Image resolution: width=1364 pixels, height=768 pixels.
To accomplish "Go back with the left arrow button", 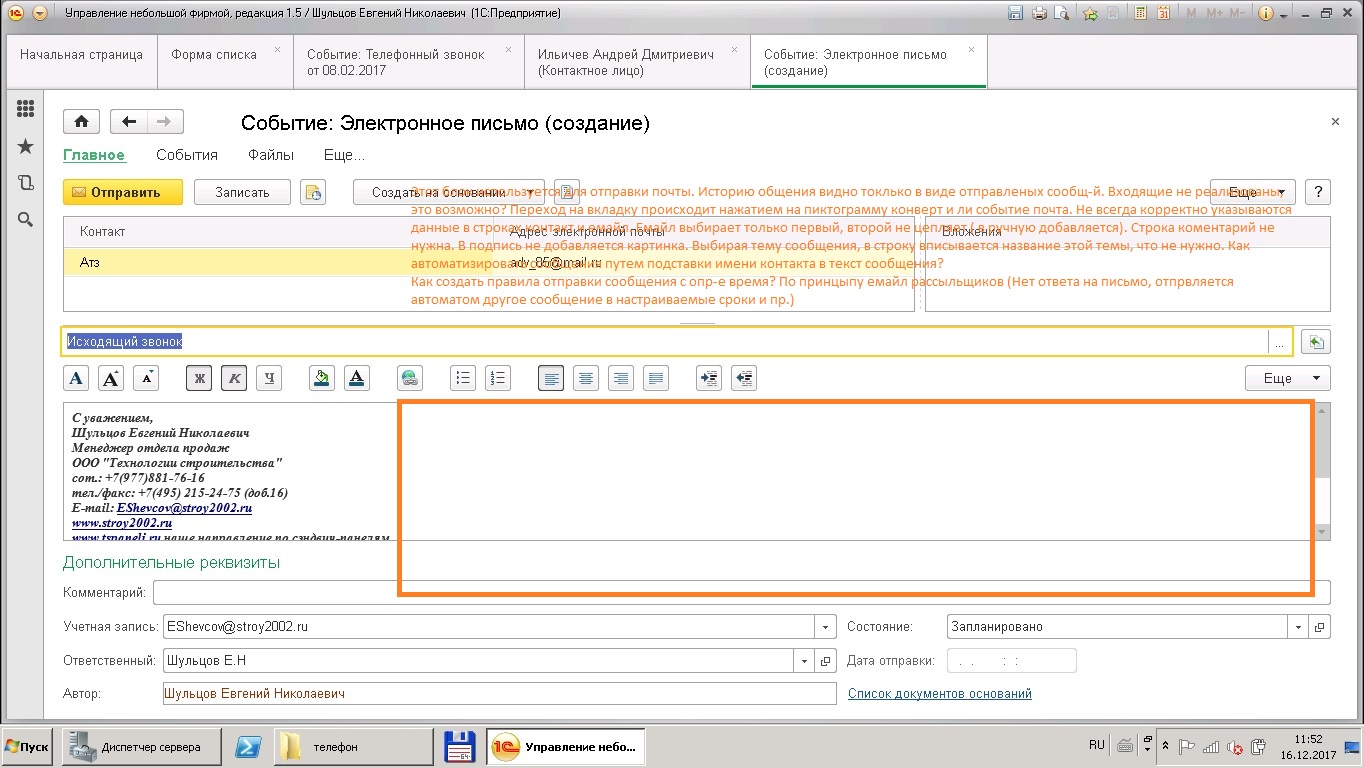I will tap(128, 122).
